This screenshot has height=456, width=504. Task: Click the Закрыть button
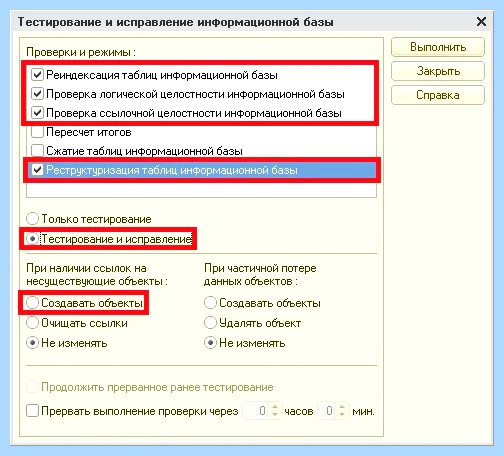(x=438, y=71)
